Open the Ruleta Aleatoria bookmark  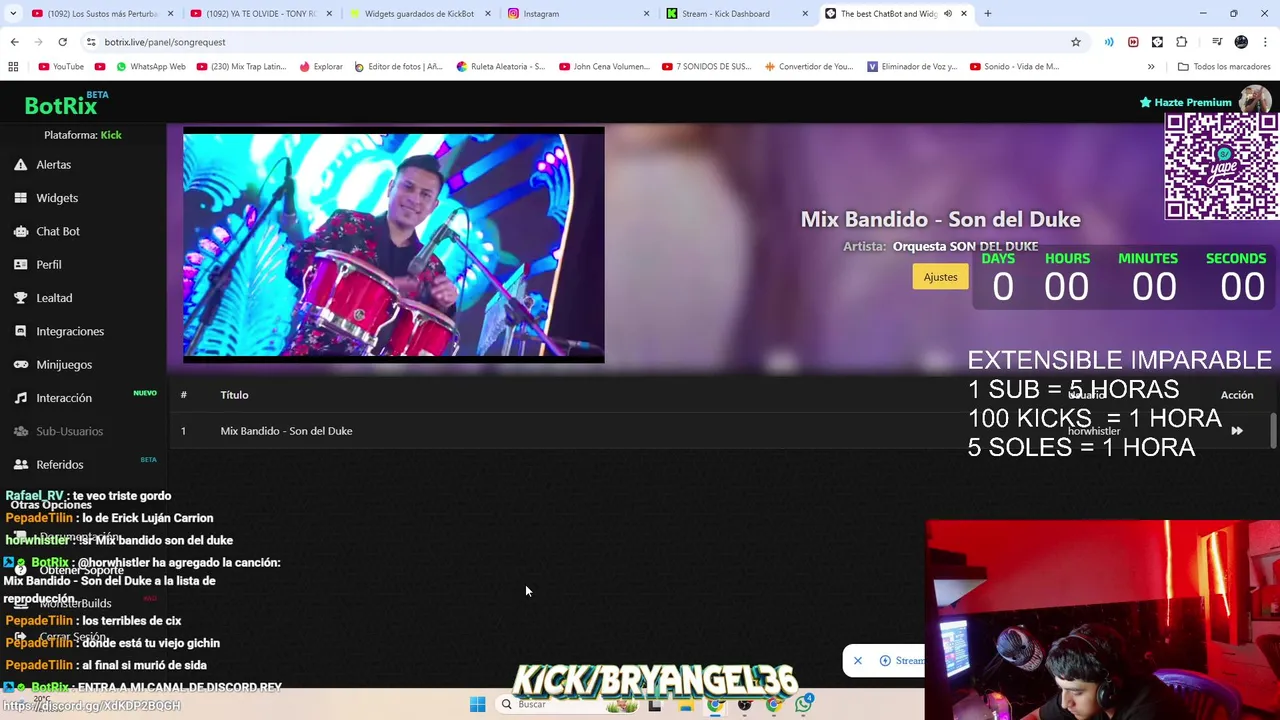[x=500, y=67]
